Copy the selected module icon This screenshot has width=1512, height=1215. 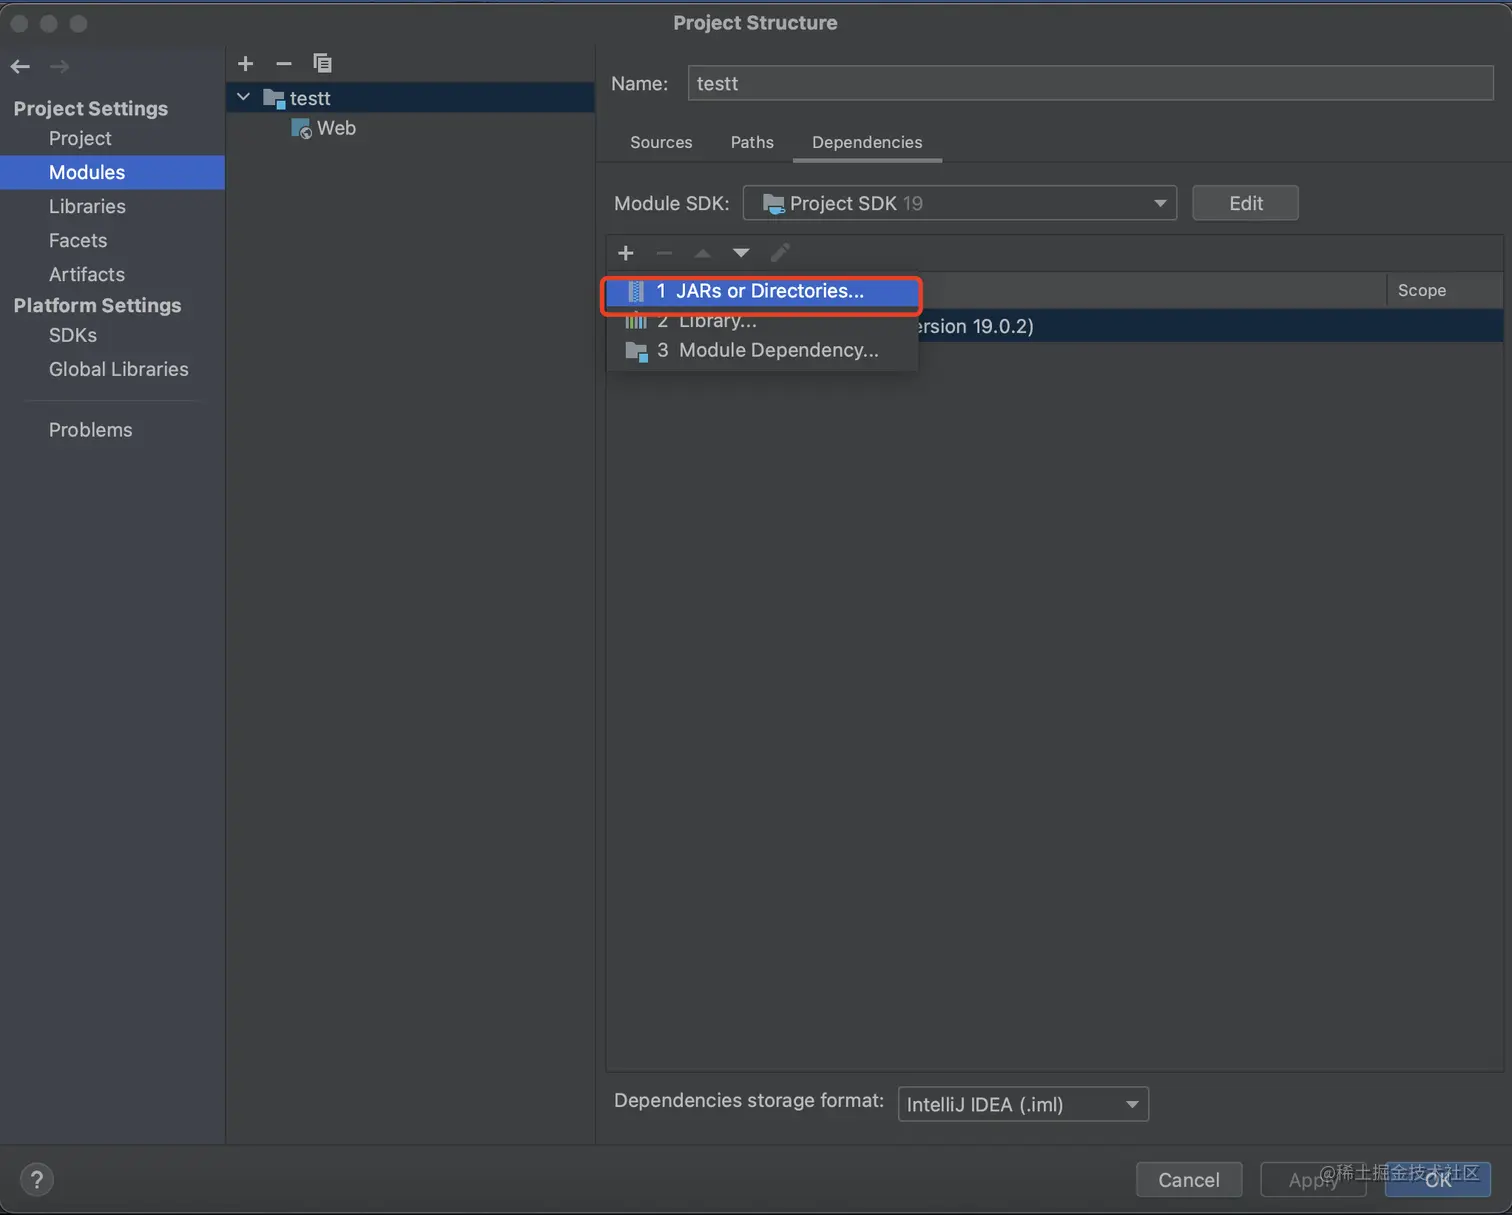point(322,63)
